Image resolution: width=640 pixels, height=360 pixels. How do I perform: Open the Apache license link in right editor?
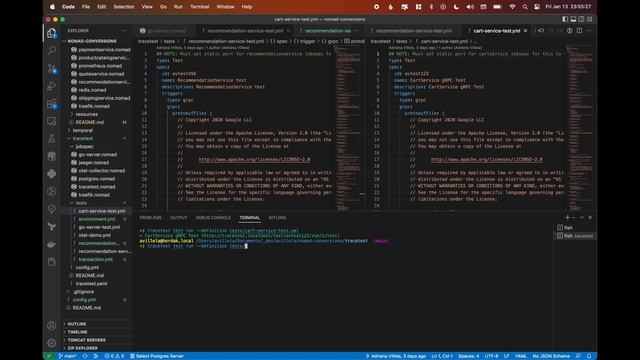[487, 160]
